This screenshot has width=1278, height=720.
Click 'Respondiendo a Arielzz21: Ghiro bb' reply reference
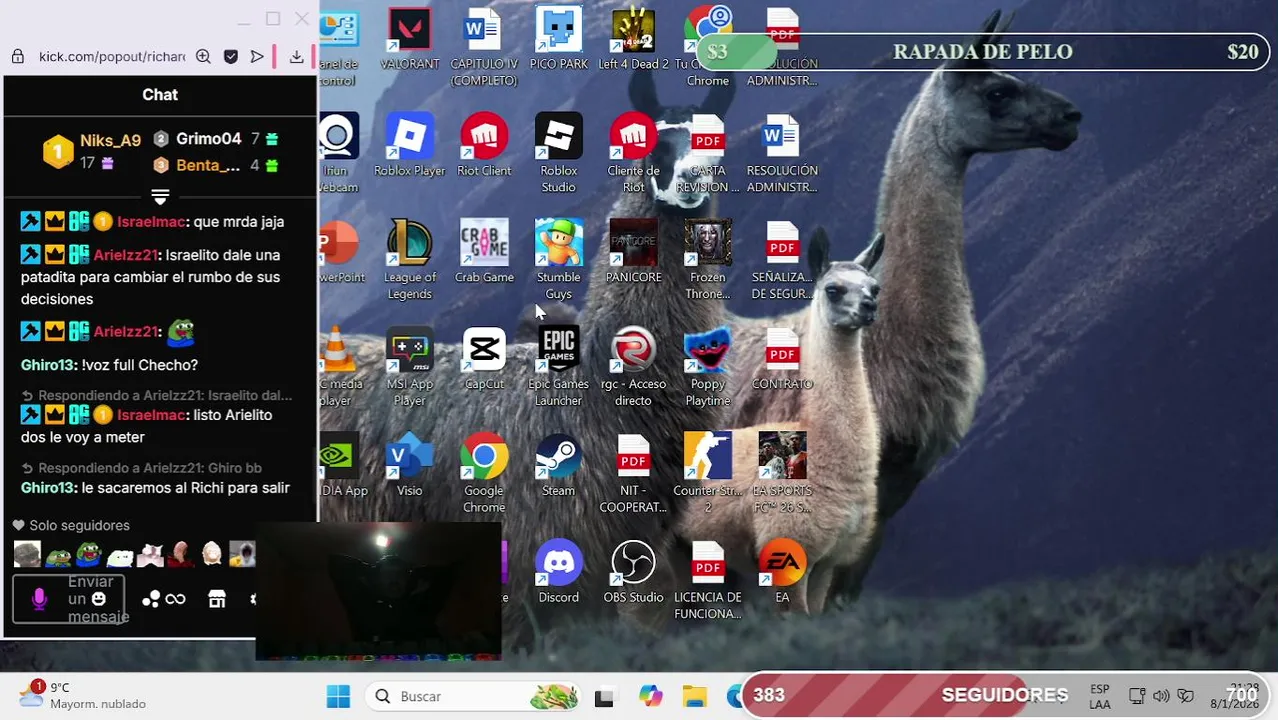point(144,468)
